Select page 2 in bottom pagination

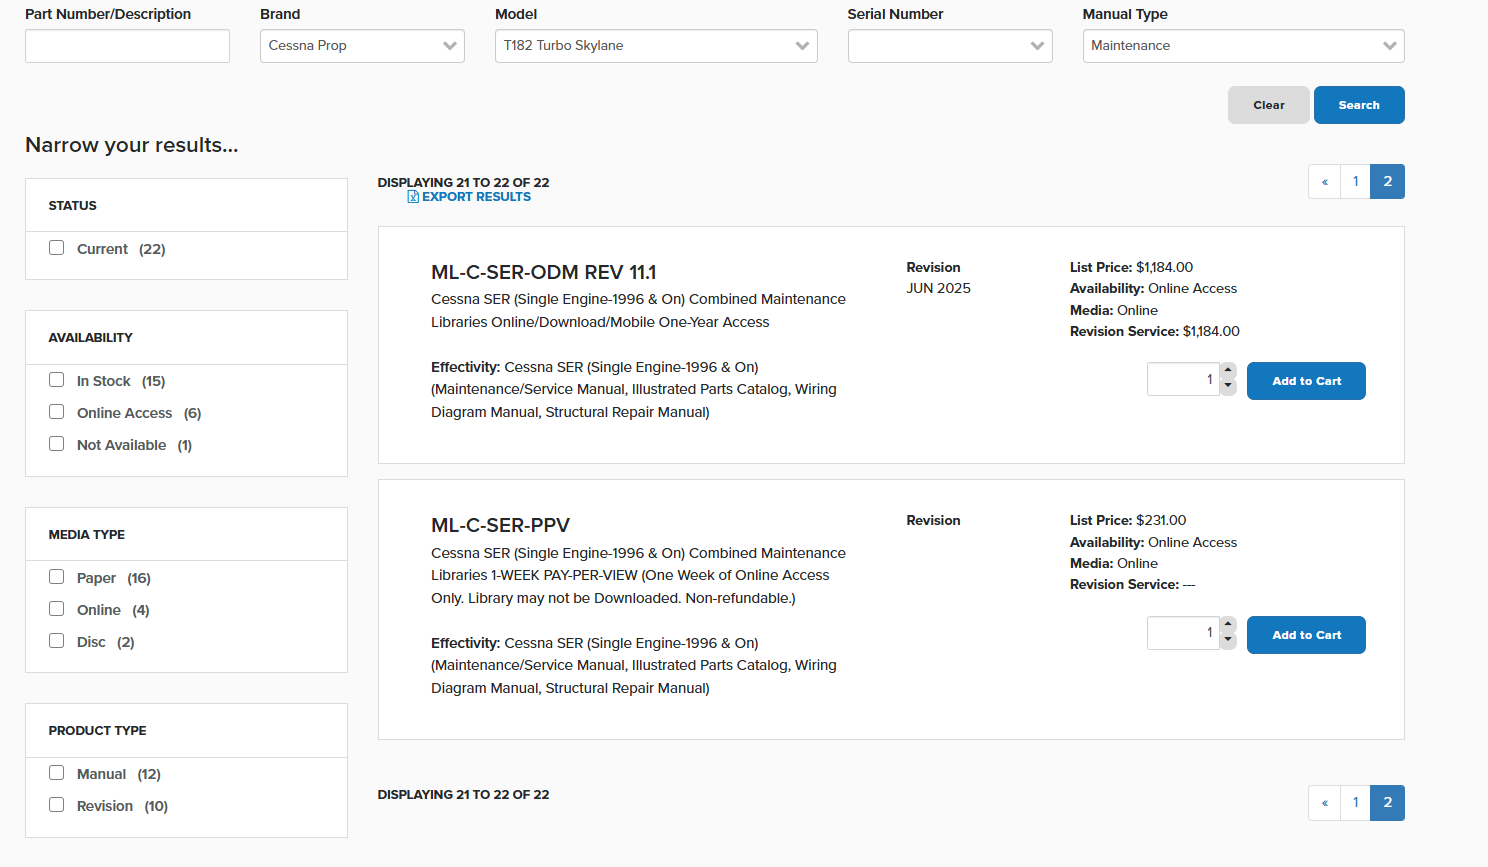(x=1387, y=803)
